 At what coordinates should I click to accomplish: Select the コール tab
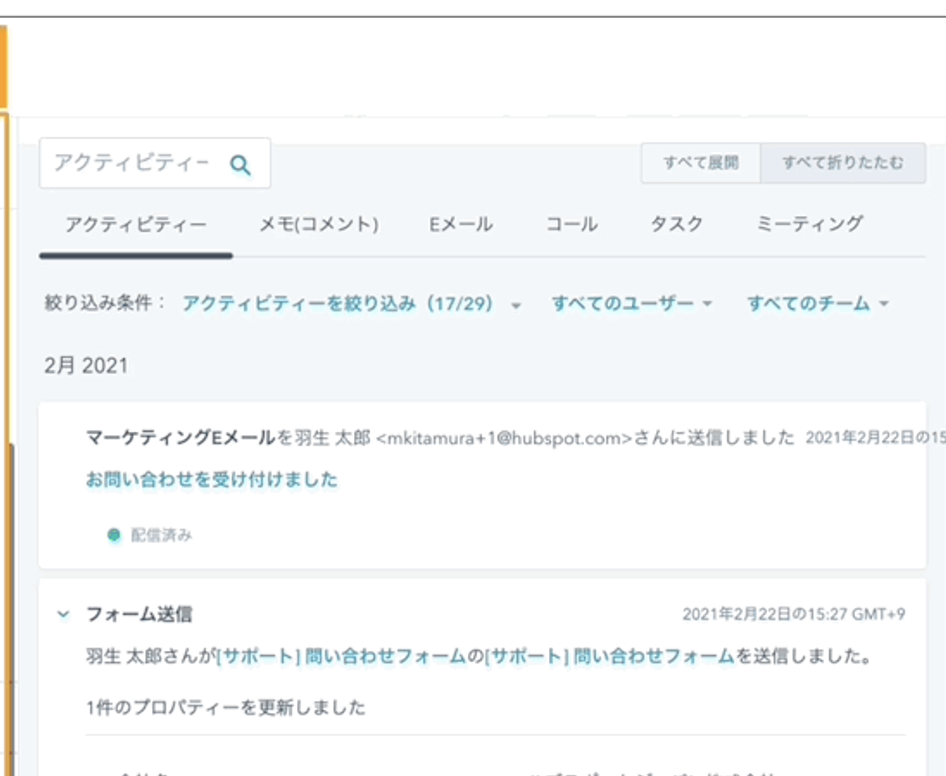coord(571,224)
